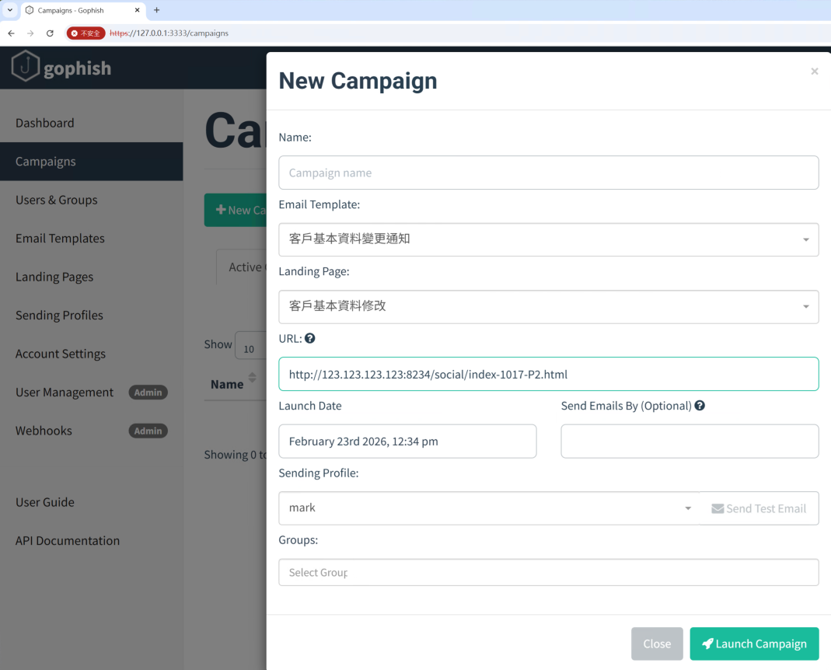Click the browser back arrow

click(11, 33)
